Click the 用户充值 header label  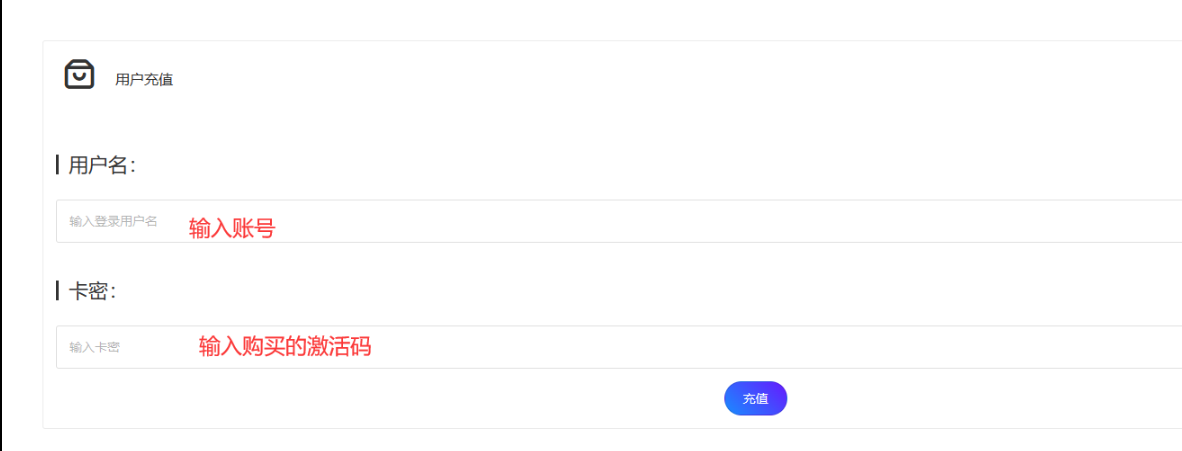click(x=144, y=80)
